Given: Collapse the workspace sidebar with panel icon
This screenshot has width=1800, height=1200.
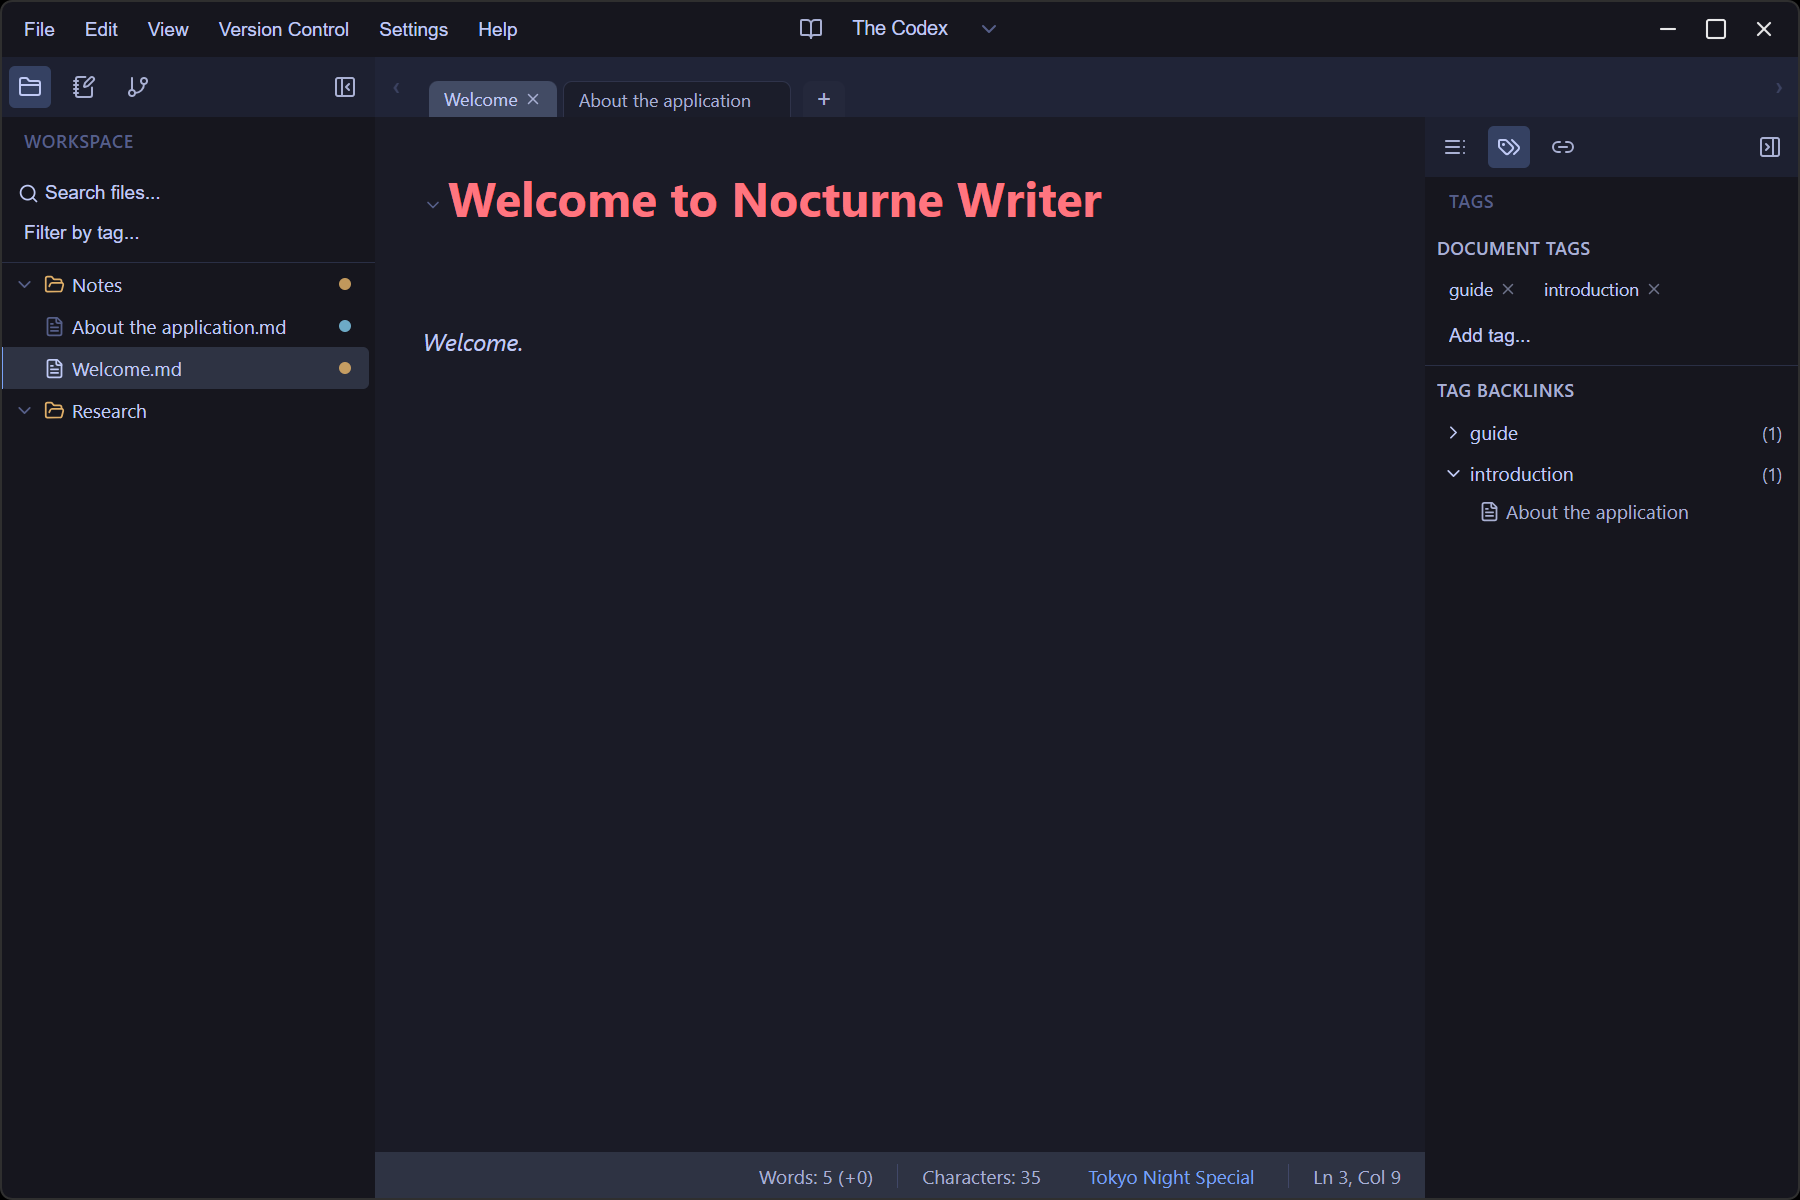Looking at the screenshot, I should coord(344,87).
